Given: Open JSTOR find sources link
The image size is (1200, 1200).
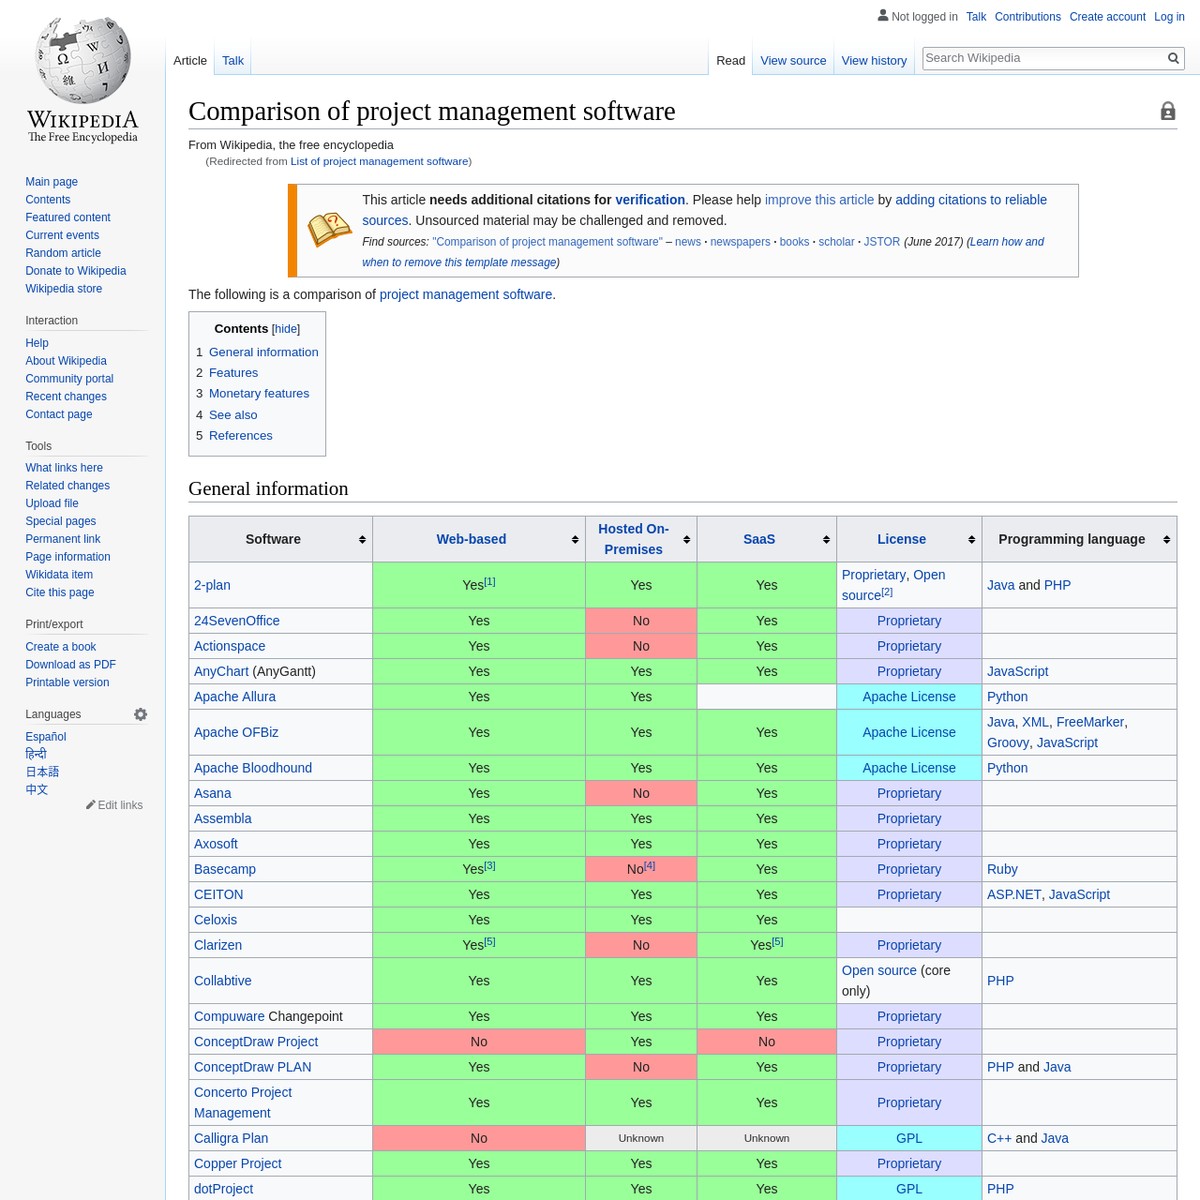Looking at the screenshot, I should click(882, 242).
